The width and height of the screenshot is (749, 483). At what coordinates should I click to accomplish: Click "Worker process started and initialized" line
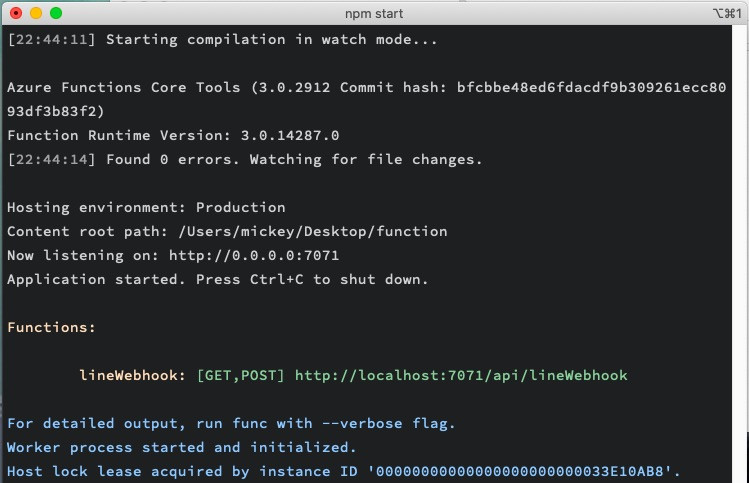(x=182, y=448)
